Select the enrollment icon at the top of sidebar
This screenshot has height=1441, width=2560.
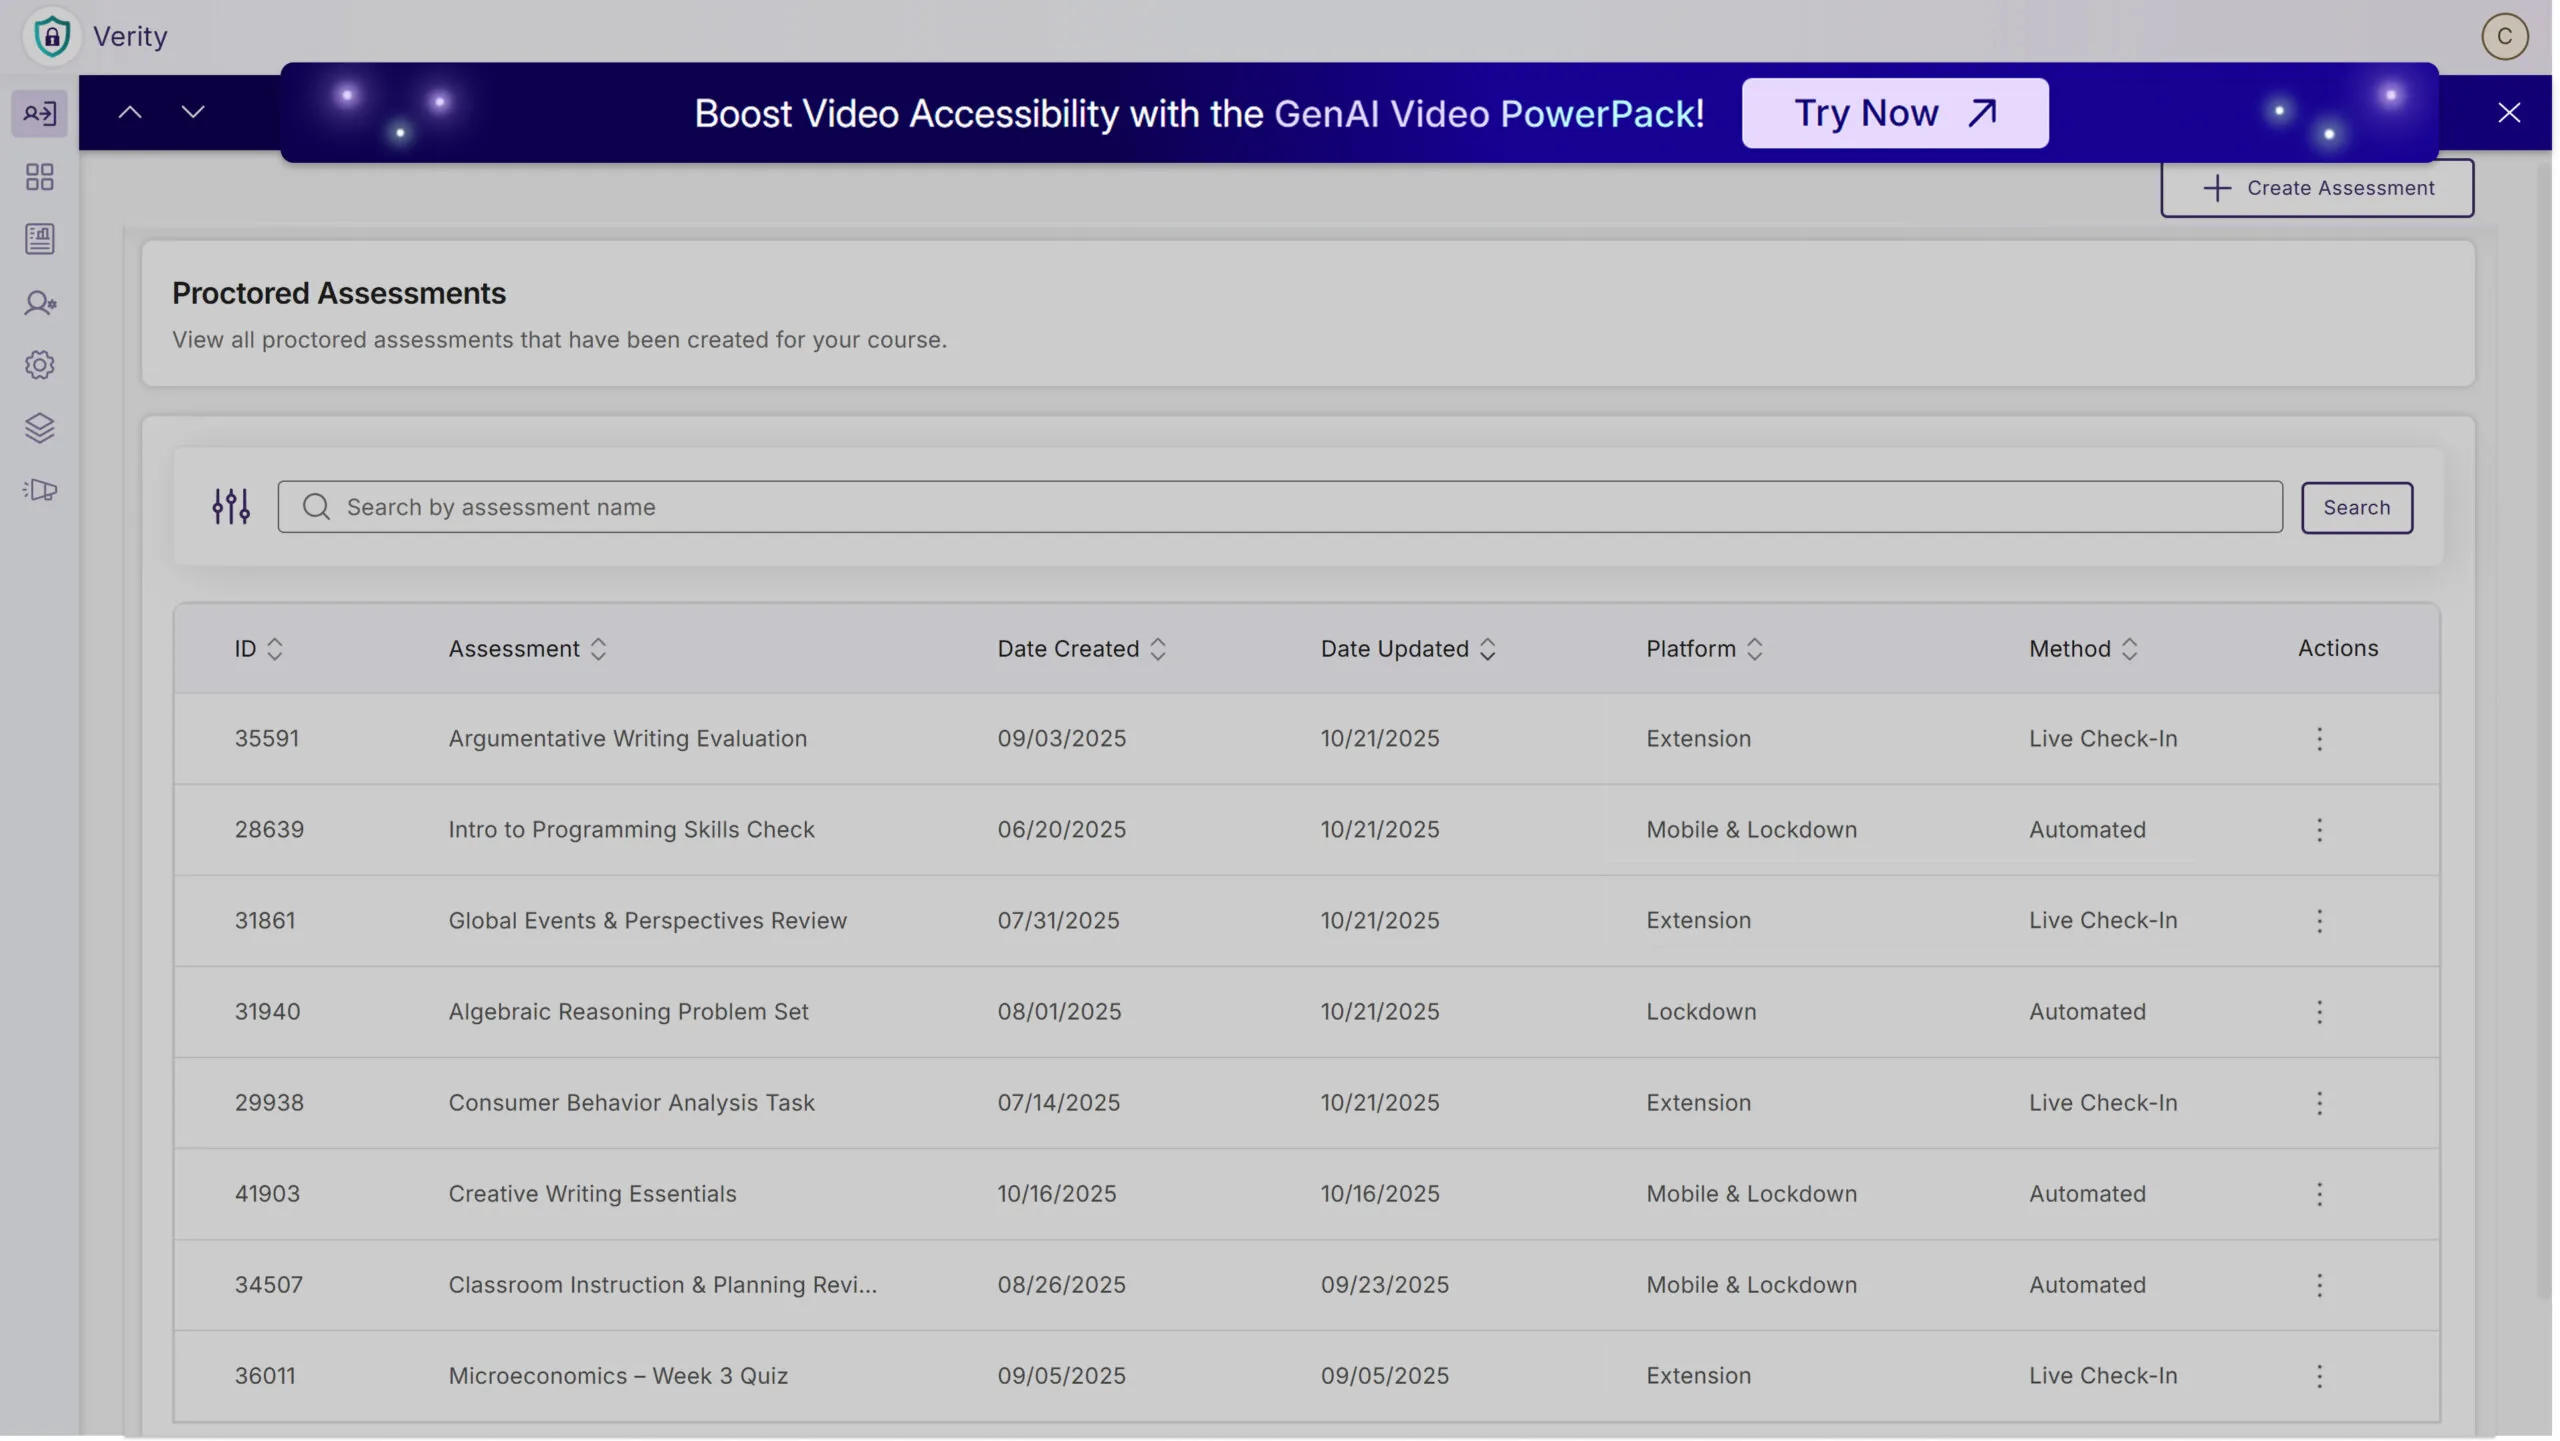[39, 112]
